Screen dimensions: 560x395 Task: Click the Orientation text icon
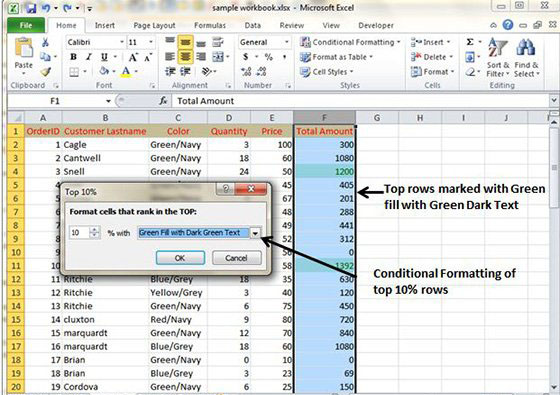(x=207, y=72)
